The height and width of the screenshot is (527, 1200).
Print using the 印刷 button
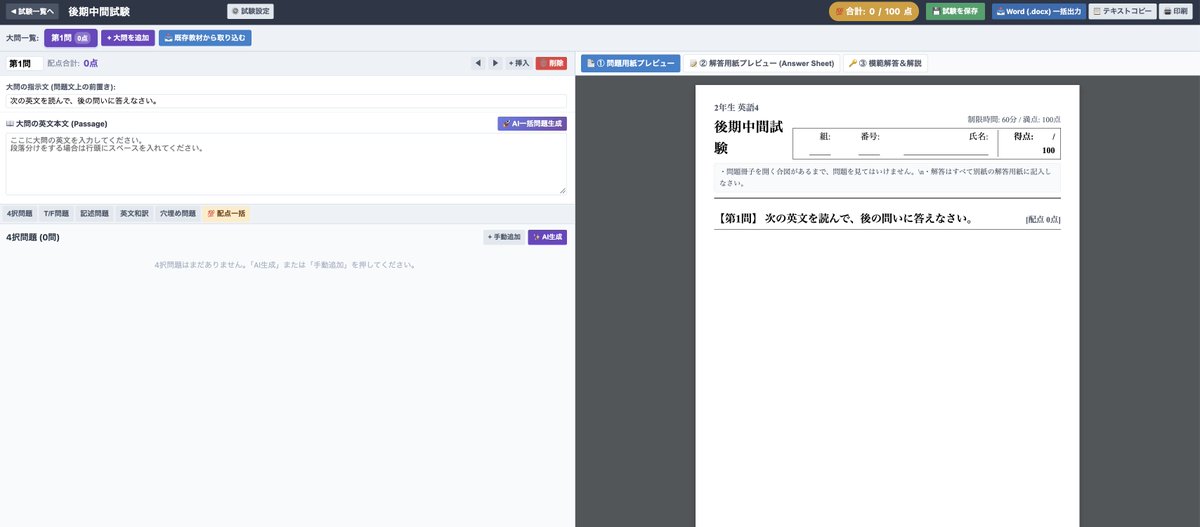(x=1176, y=12)
